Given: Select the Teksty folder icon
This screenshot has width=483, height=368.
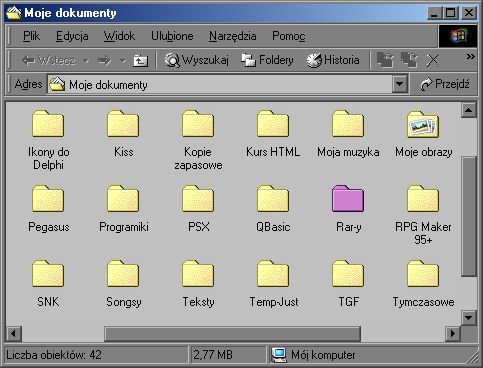Looking at the screenshot, I should coord(198,274).
